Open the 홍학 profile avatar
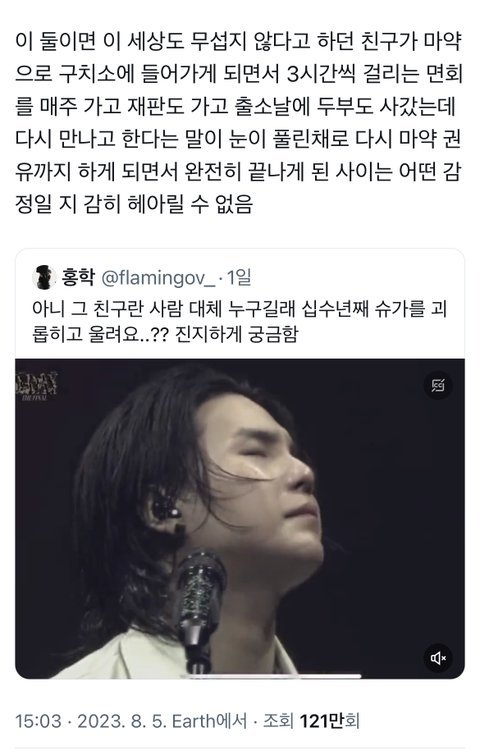Viewport: 480px width, 755px height. (44, 277)
